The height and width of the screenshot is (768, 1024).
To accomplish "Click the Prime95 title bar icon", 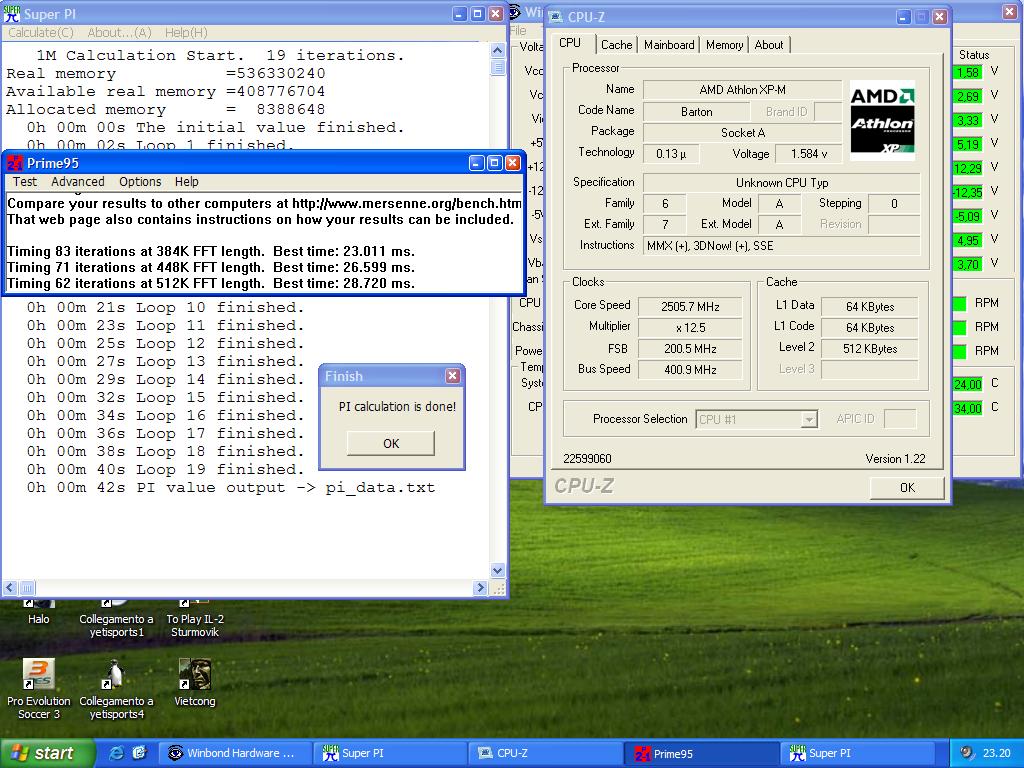I will 14,163.
